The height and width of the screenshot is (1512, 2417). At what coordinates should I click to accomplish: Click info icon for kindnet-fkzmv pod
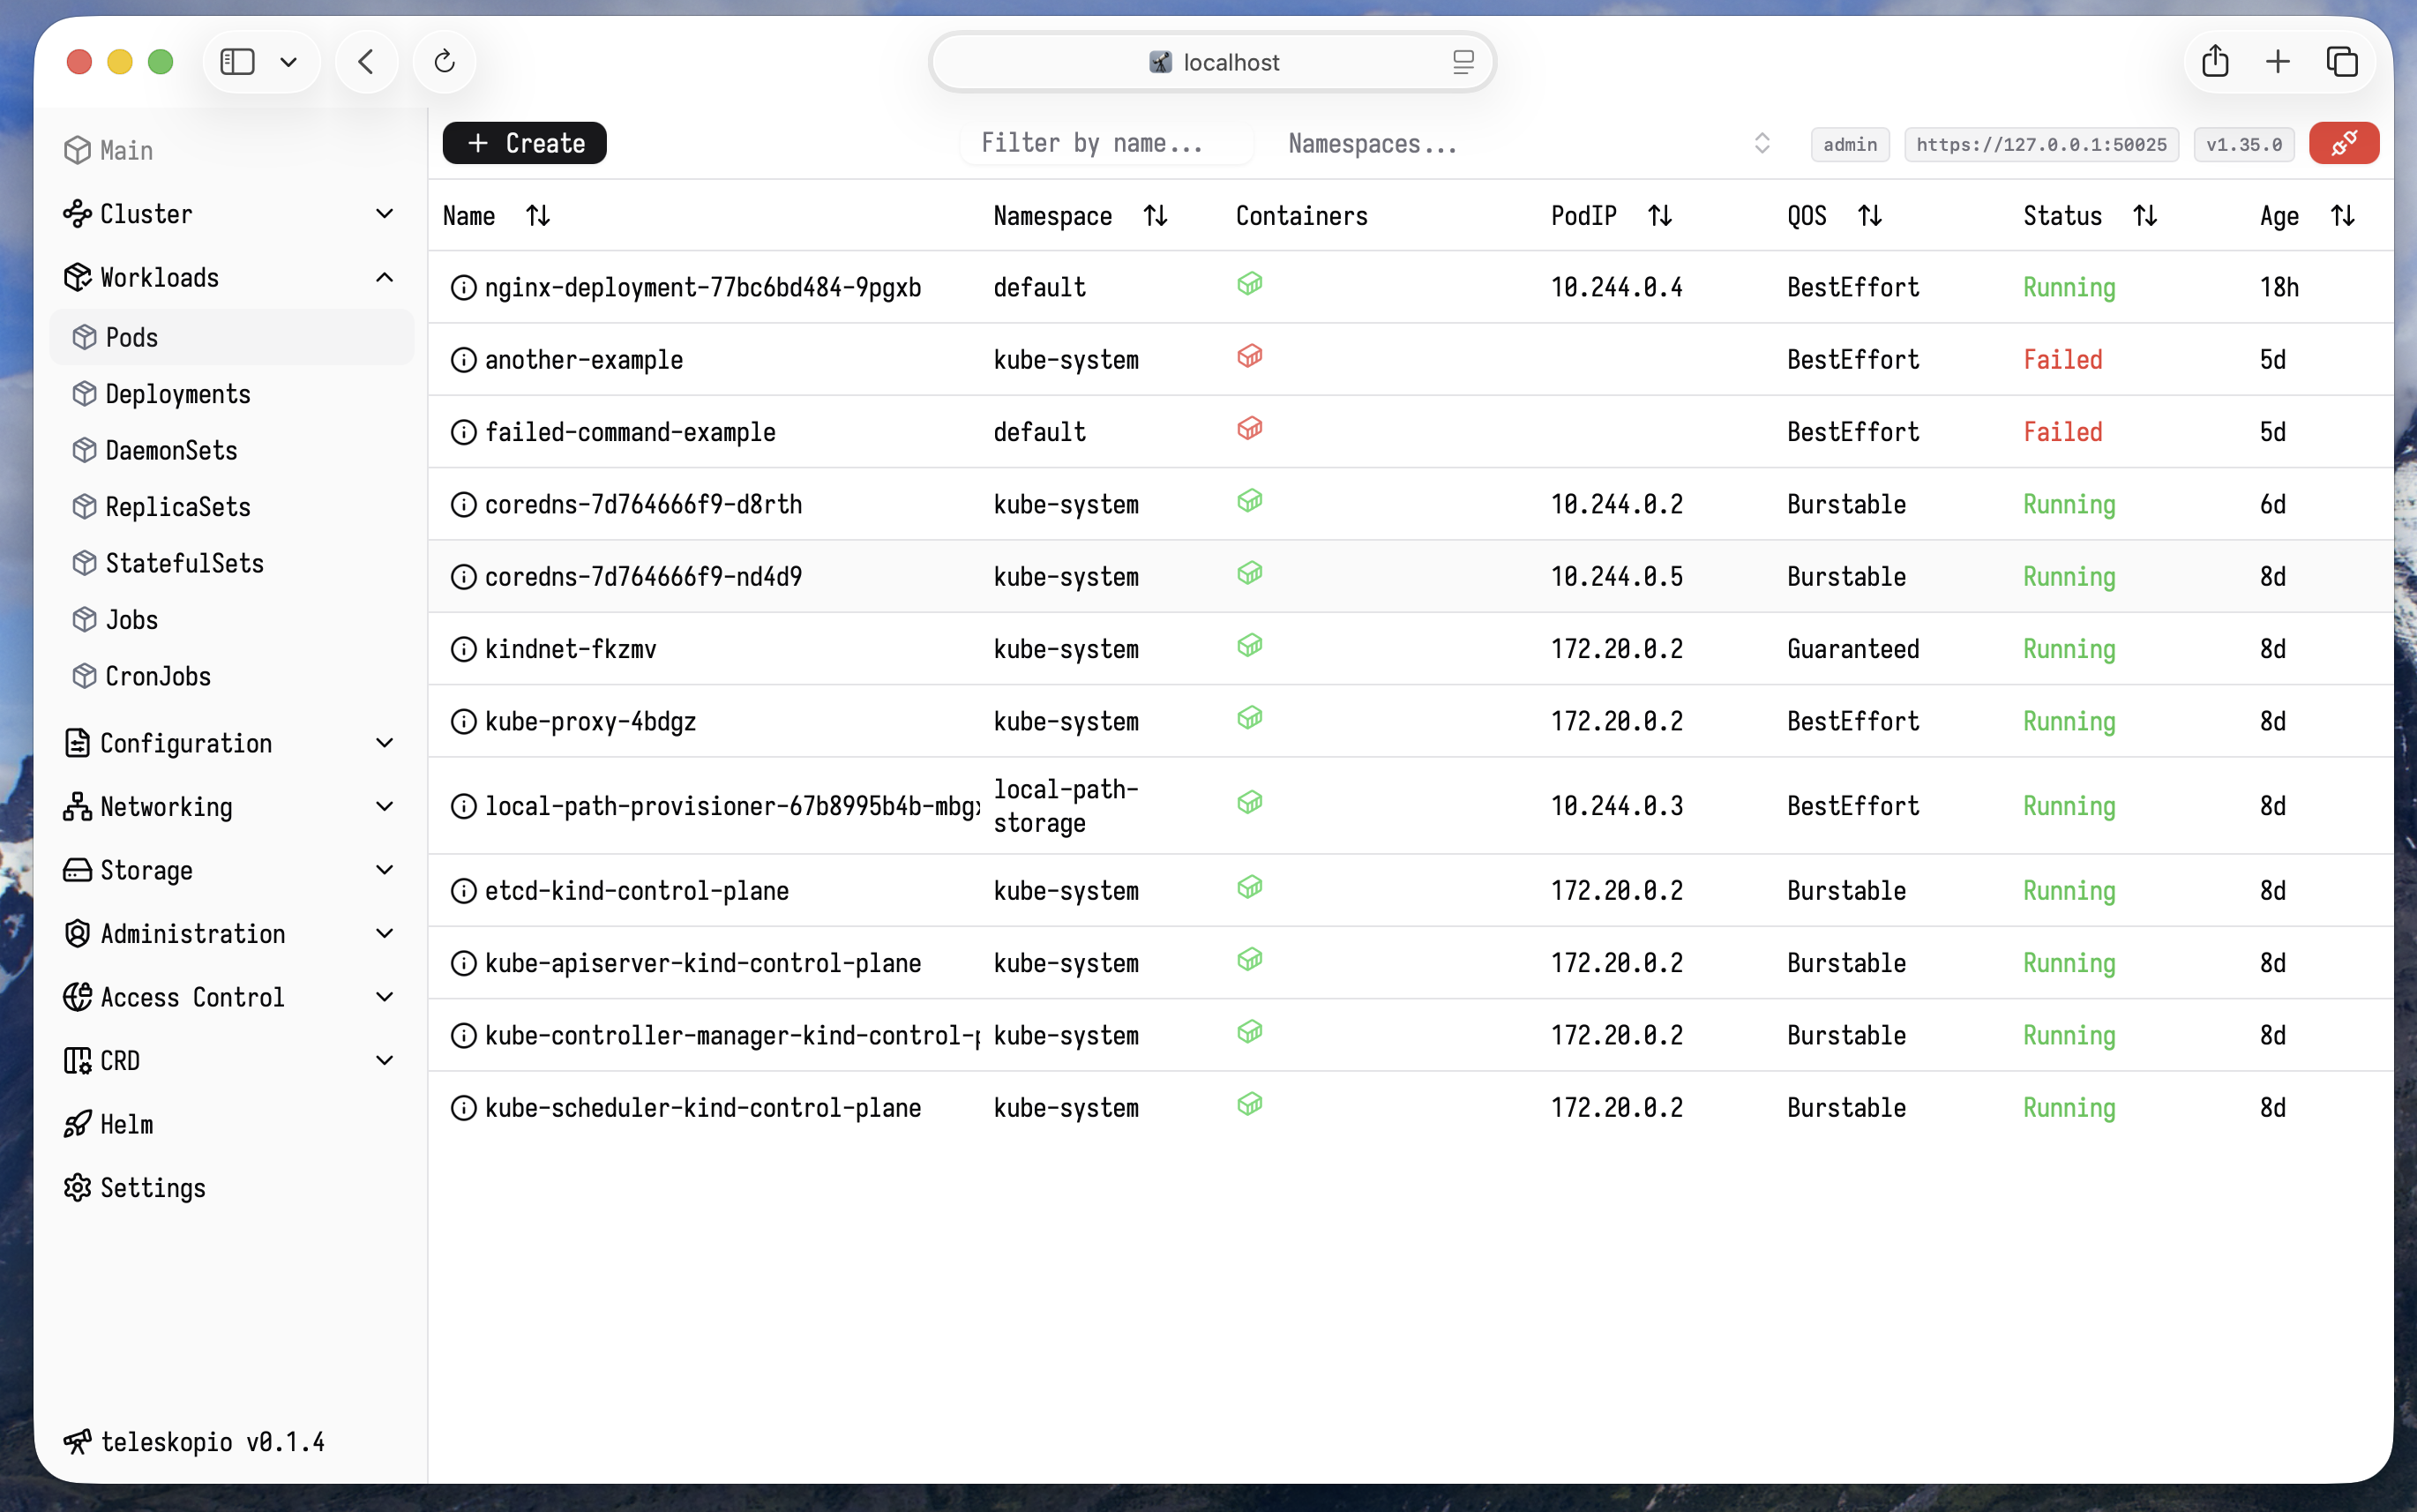pyautogui.click(x=463, y=650)
